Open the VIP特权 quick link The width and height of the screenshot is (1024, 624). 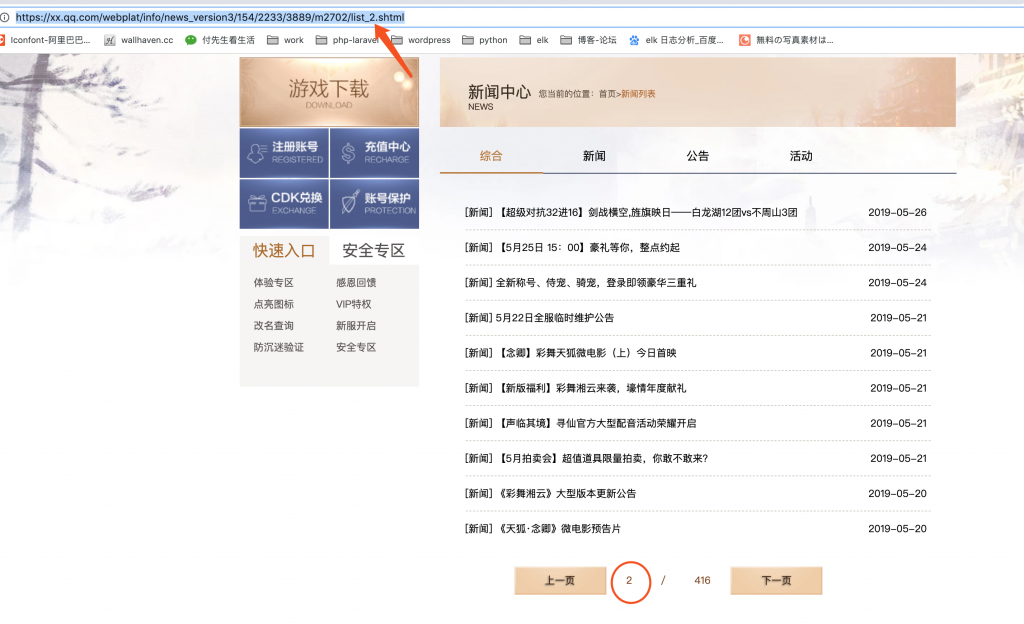353,304
